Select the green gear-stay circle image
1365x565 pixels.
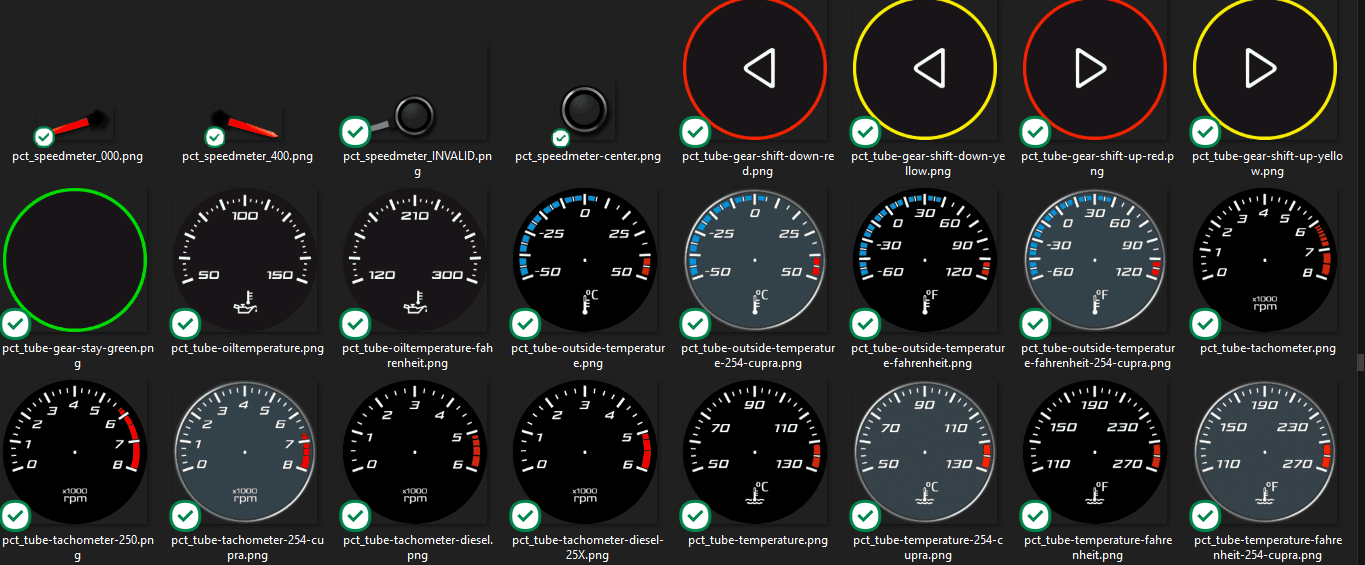(x=75, y=260)
